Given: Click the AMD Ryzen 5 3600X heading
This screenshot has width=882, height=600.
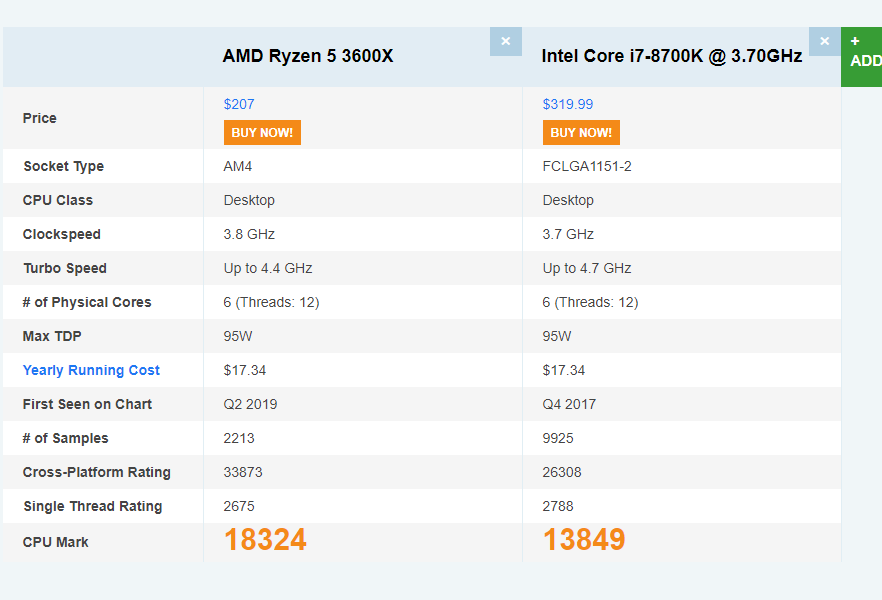Looking at the screenshot, I should [x=308, y=56].
